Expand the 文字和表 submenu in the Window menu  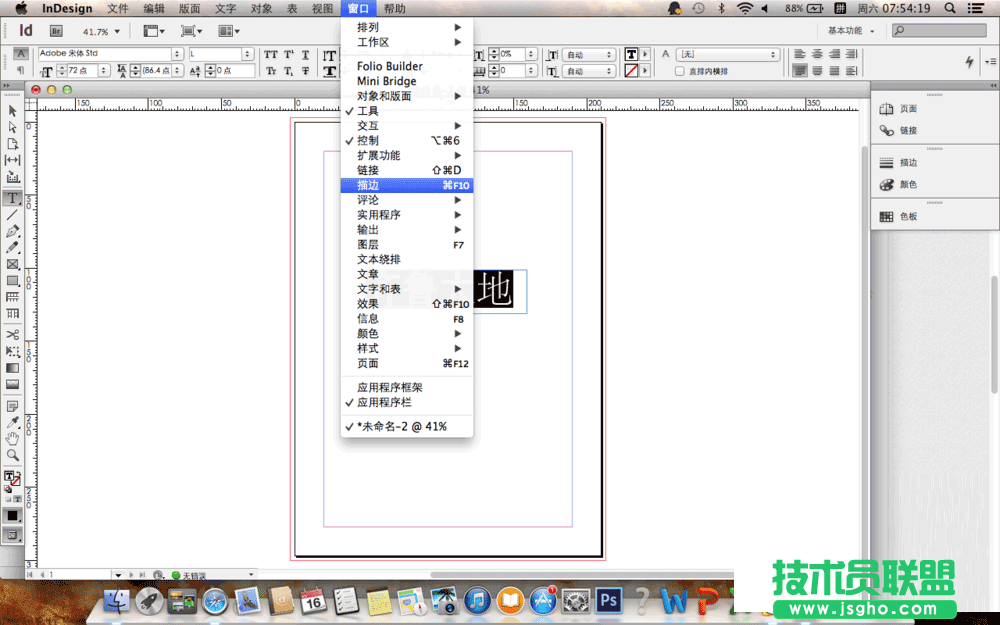(390, 288)
